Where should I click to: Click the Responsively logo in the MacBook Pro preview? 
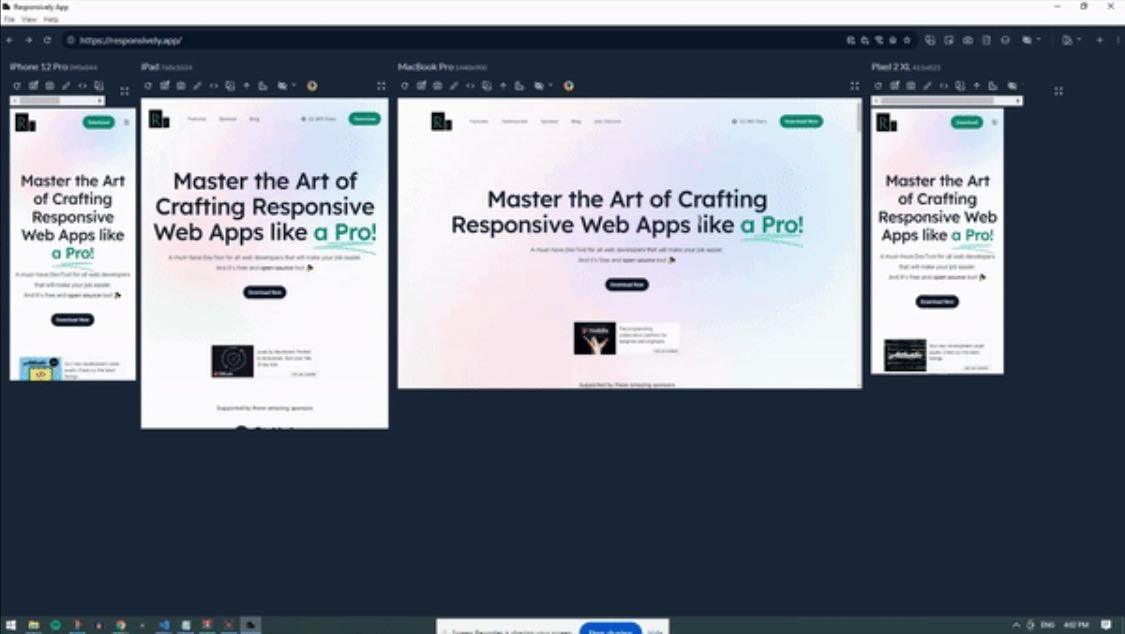pyautogui.click(x=441, y=122)
